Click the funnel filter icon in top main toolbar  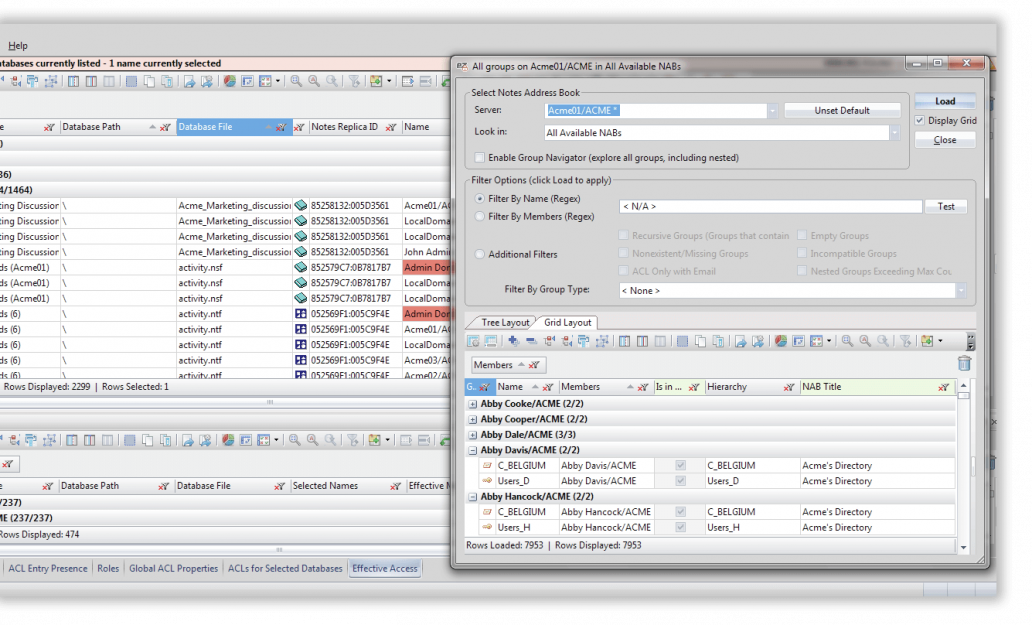tap(354, 81)
